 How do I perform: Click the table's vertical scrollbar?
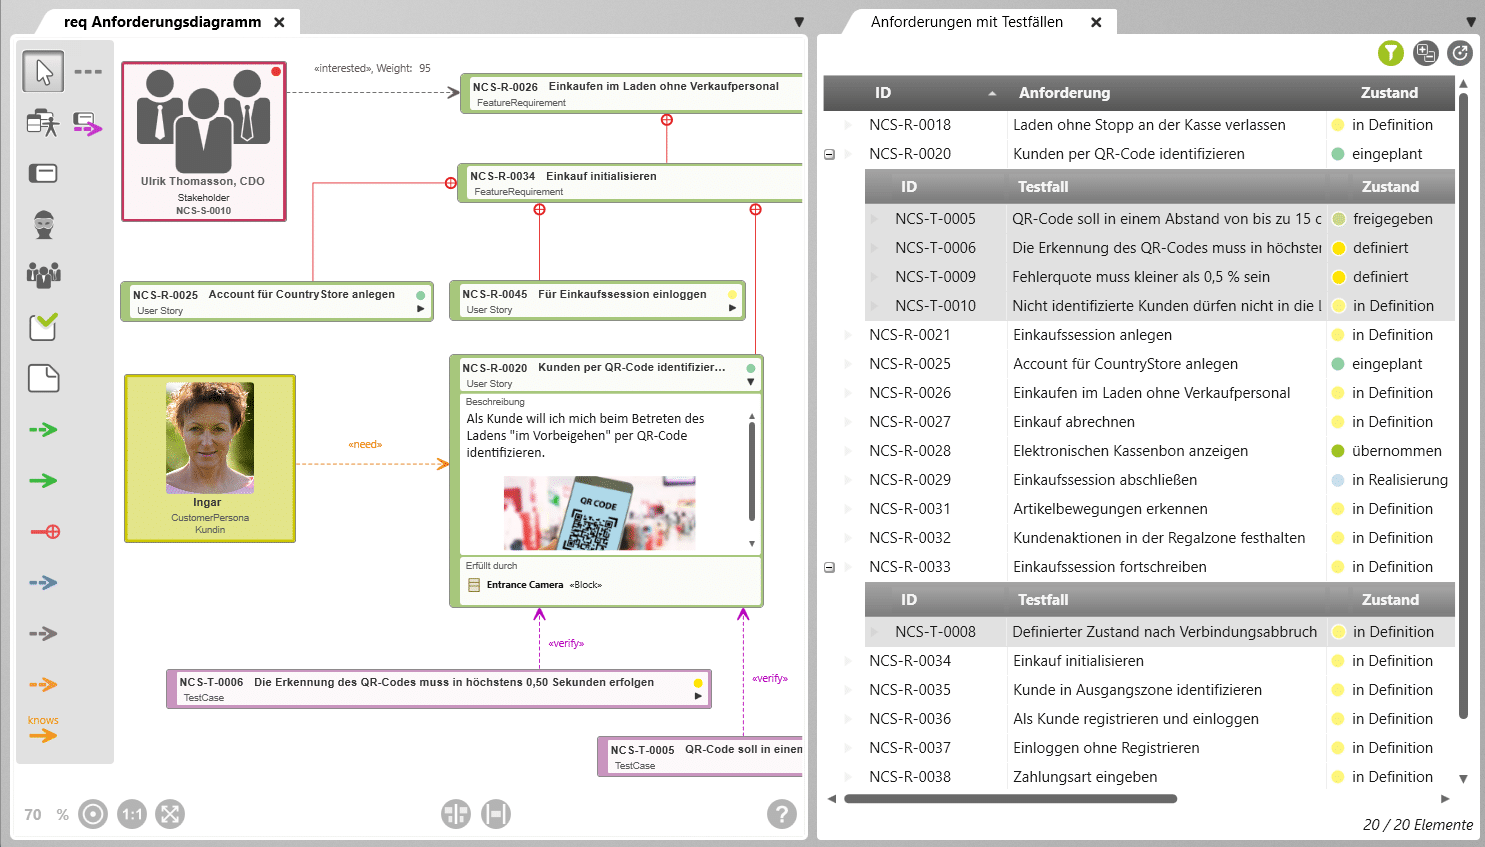[x=1463, y=405]
